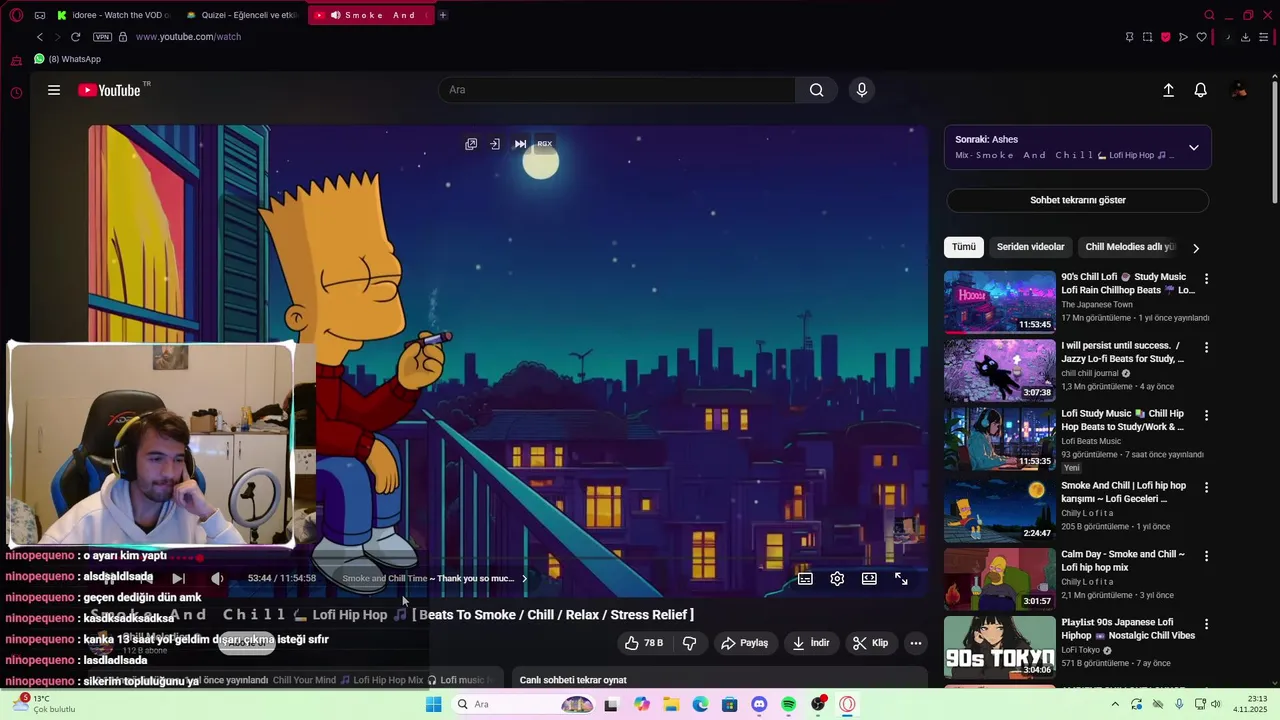The height and width of the screenshot is (720, 1280).
Task: Show more filter chips with right chevron
Action: [1196, 248]
